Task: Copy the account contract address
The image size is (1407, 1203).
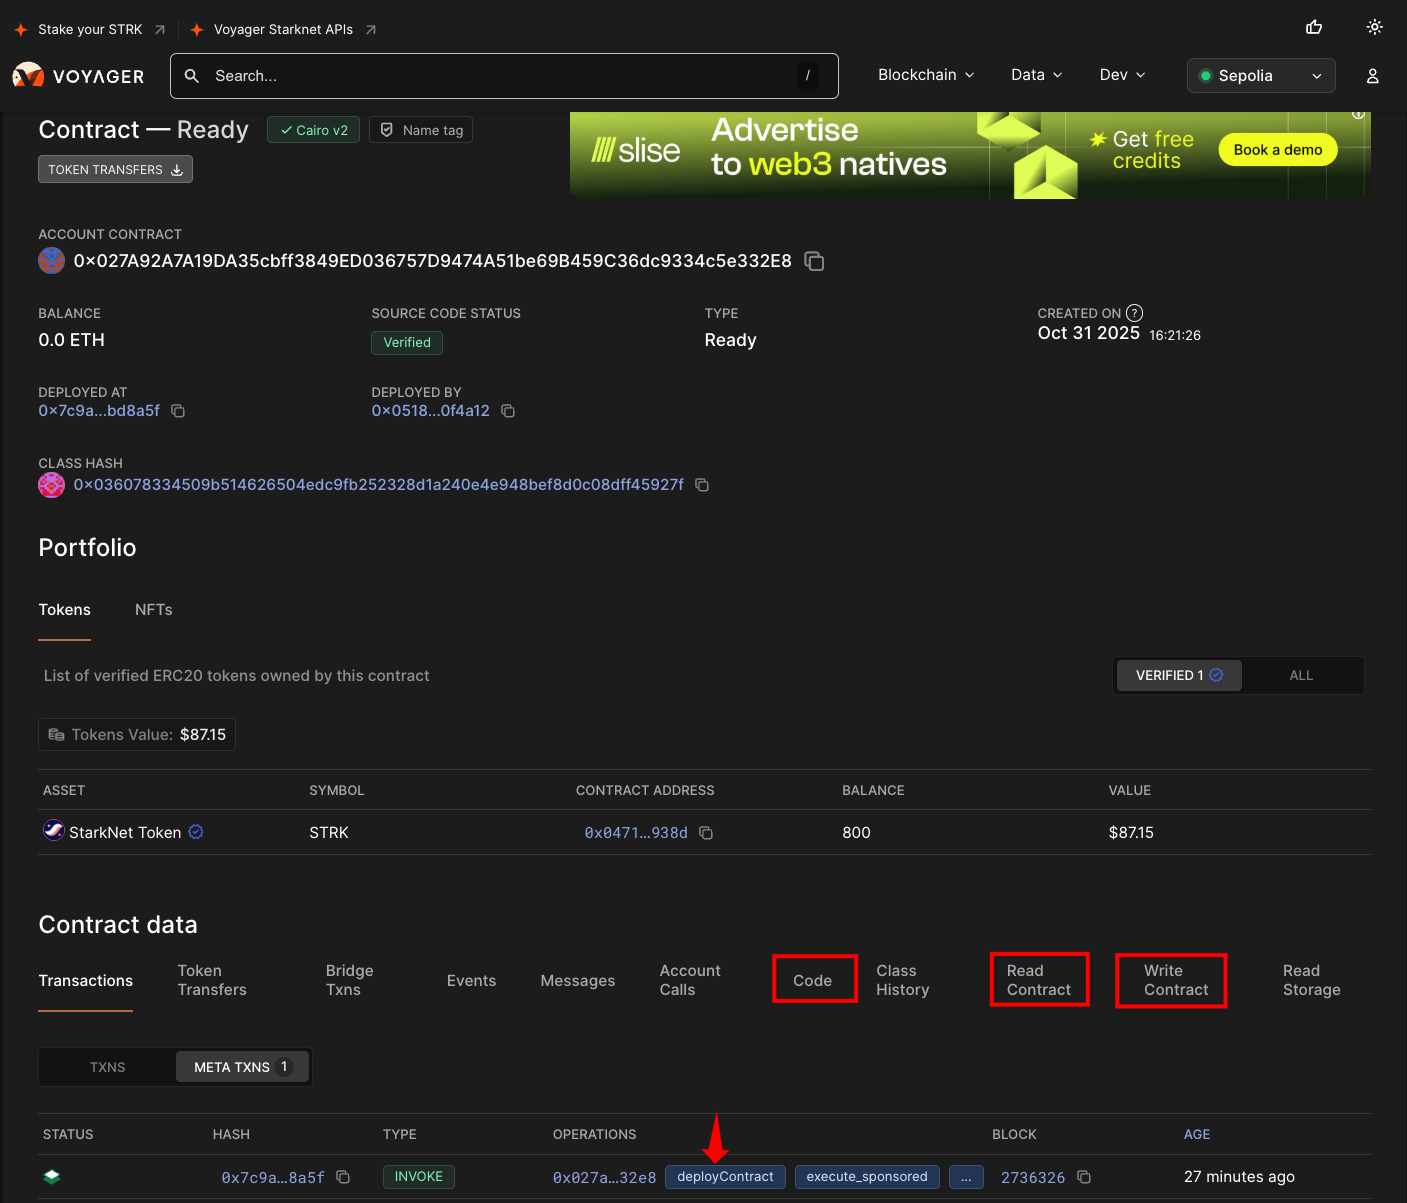Action: [813, 260]
